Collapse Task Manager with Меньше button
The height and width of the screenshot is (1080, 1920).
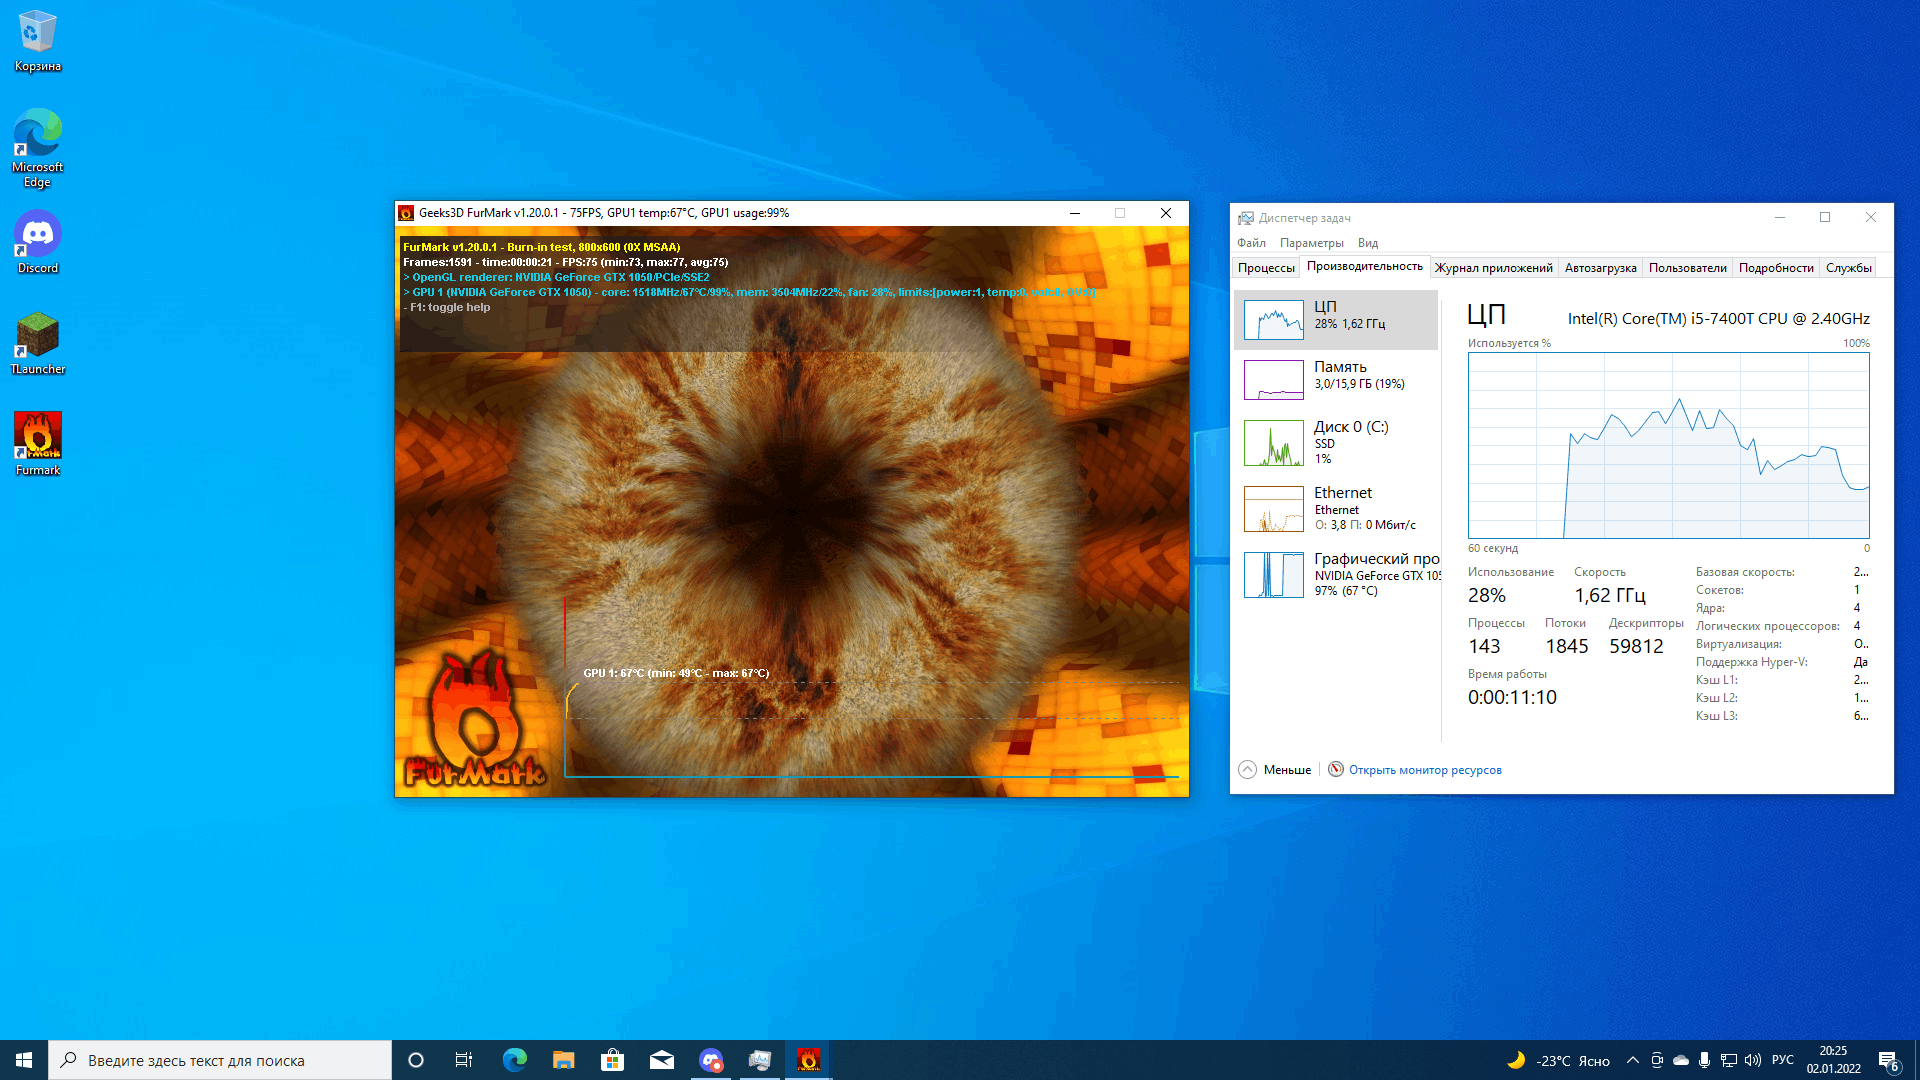(x=1275, y=770)
